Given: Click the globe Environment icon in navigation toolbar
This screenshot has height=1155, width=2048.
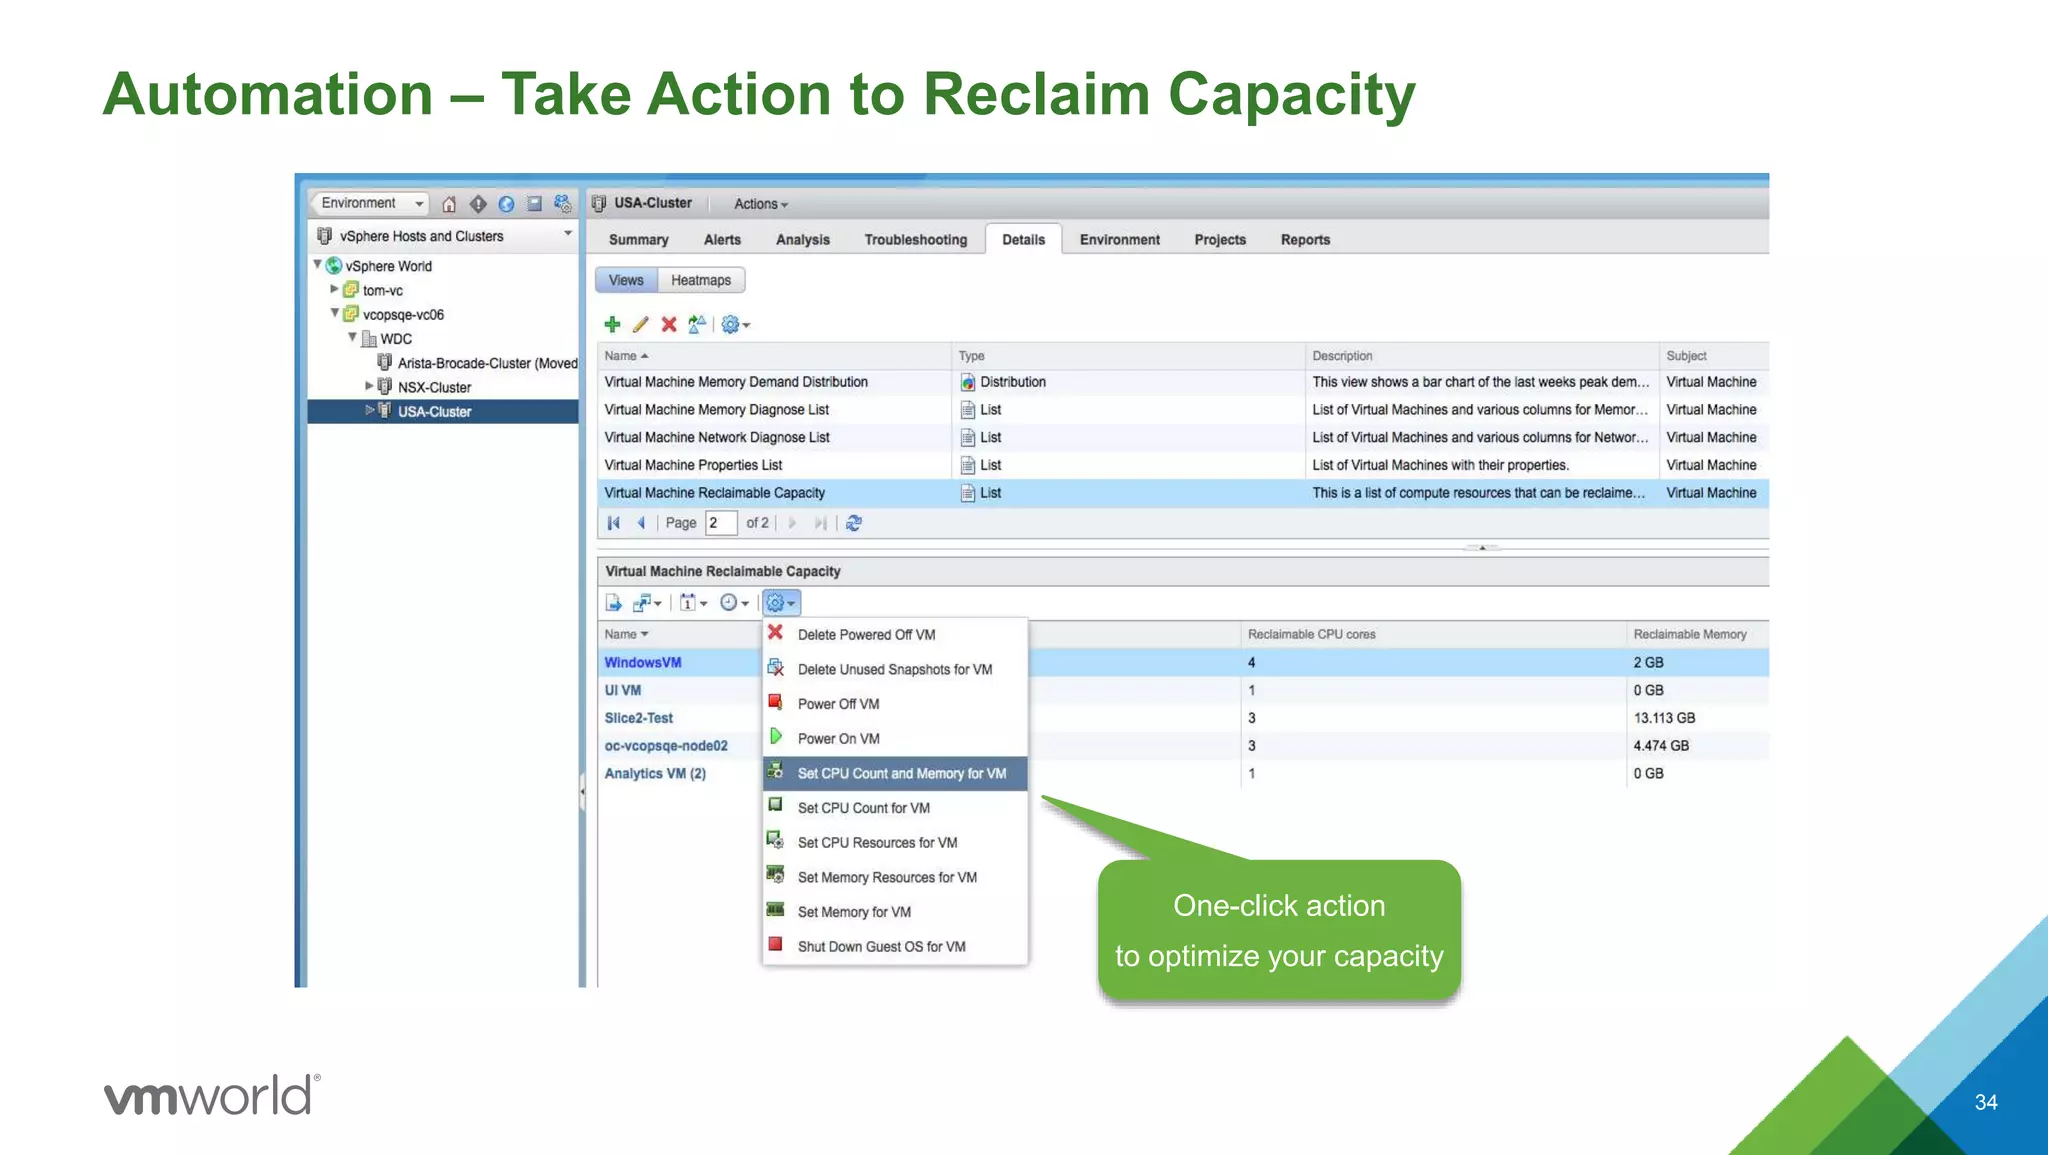Looking at the screenshot, I should tap(506, 204).
